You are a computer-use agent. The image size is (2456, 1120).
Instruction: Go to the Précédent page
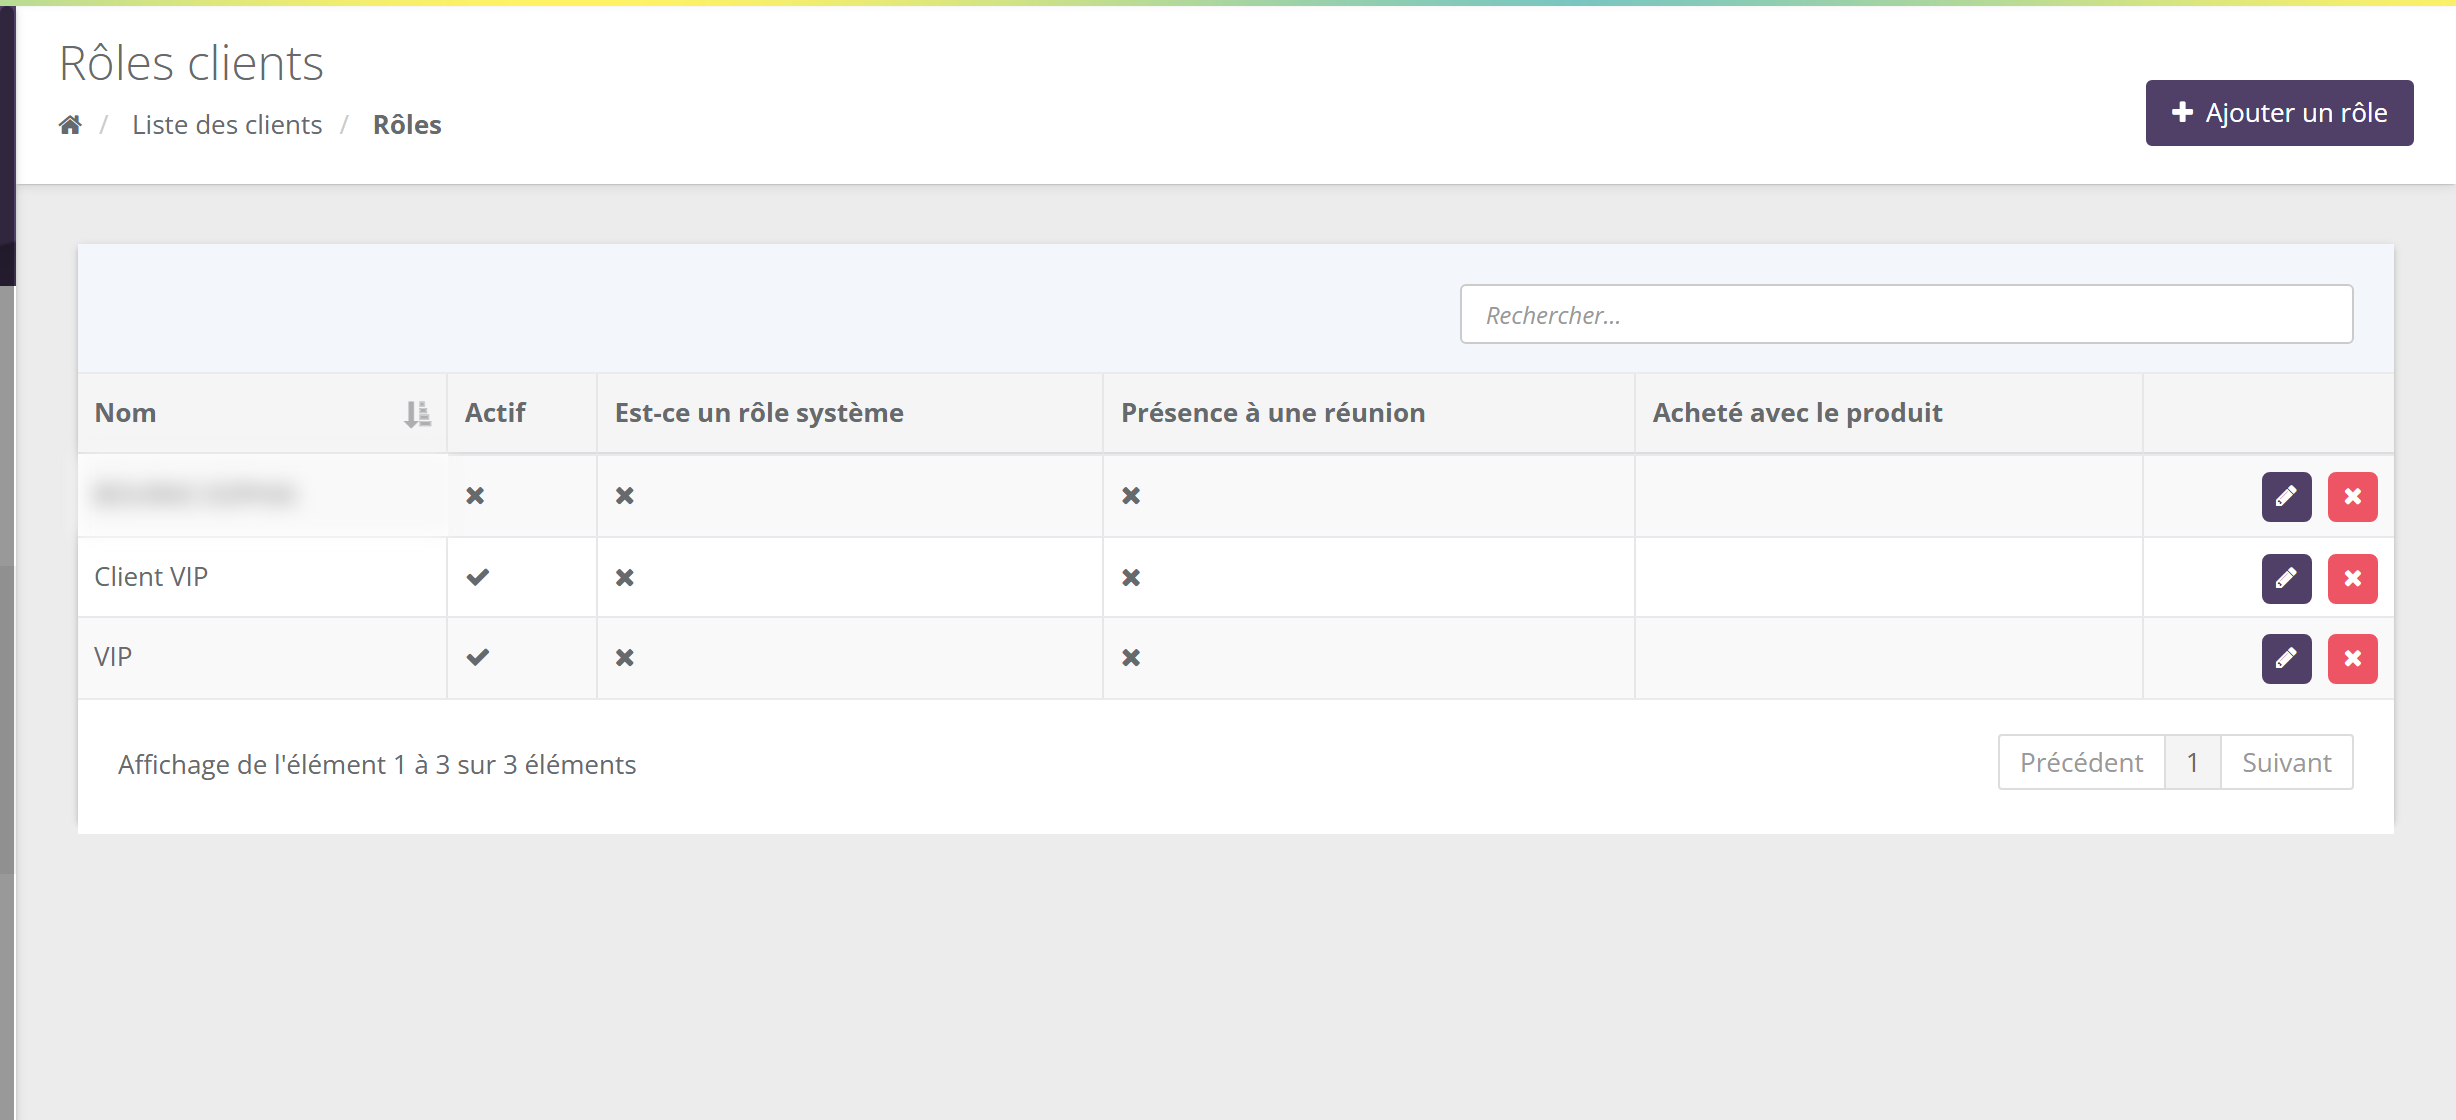(2081, 763)
